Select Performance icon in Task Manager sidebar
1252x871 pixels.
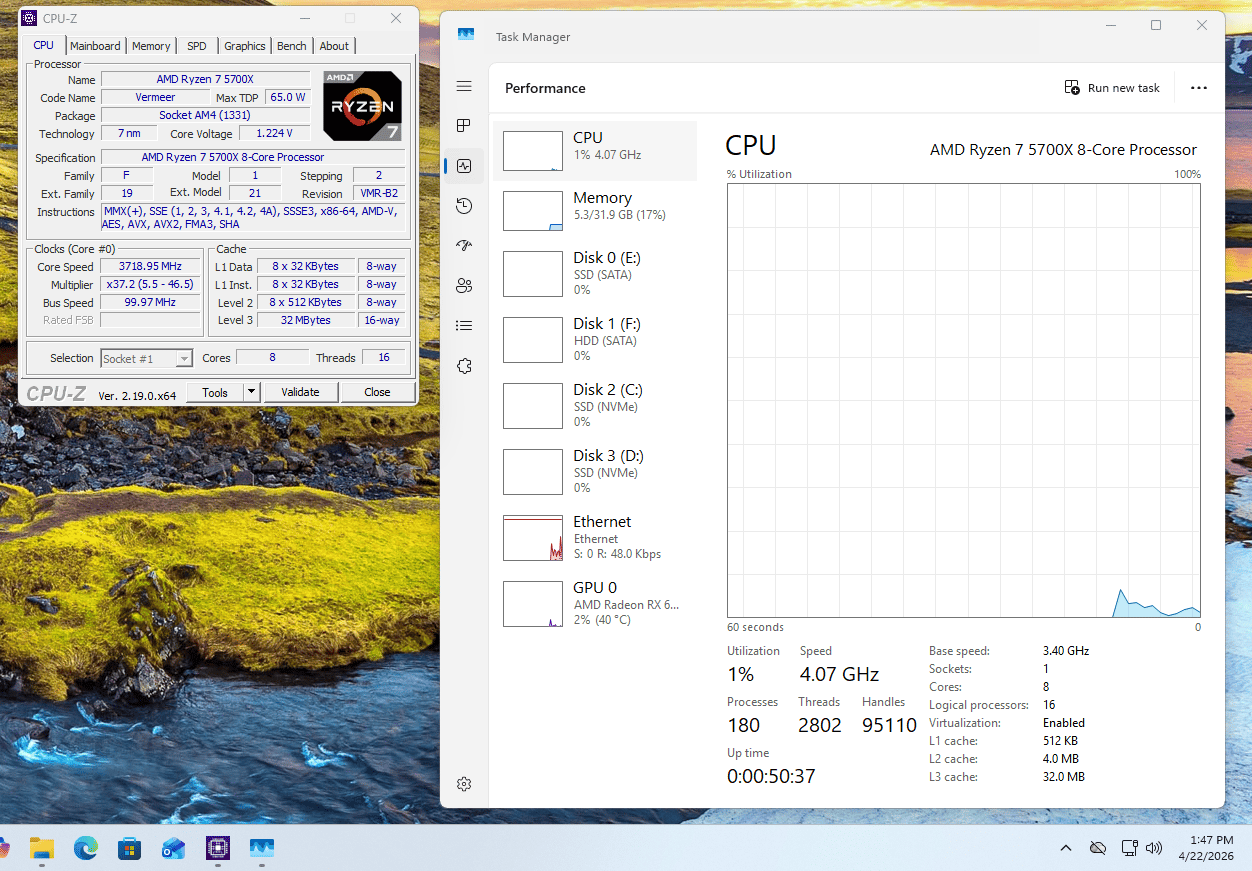click(x=464, y=166)
